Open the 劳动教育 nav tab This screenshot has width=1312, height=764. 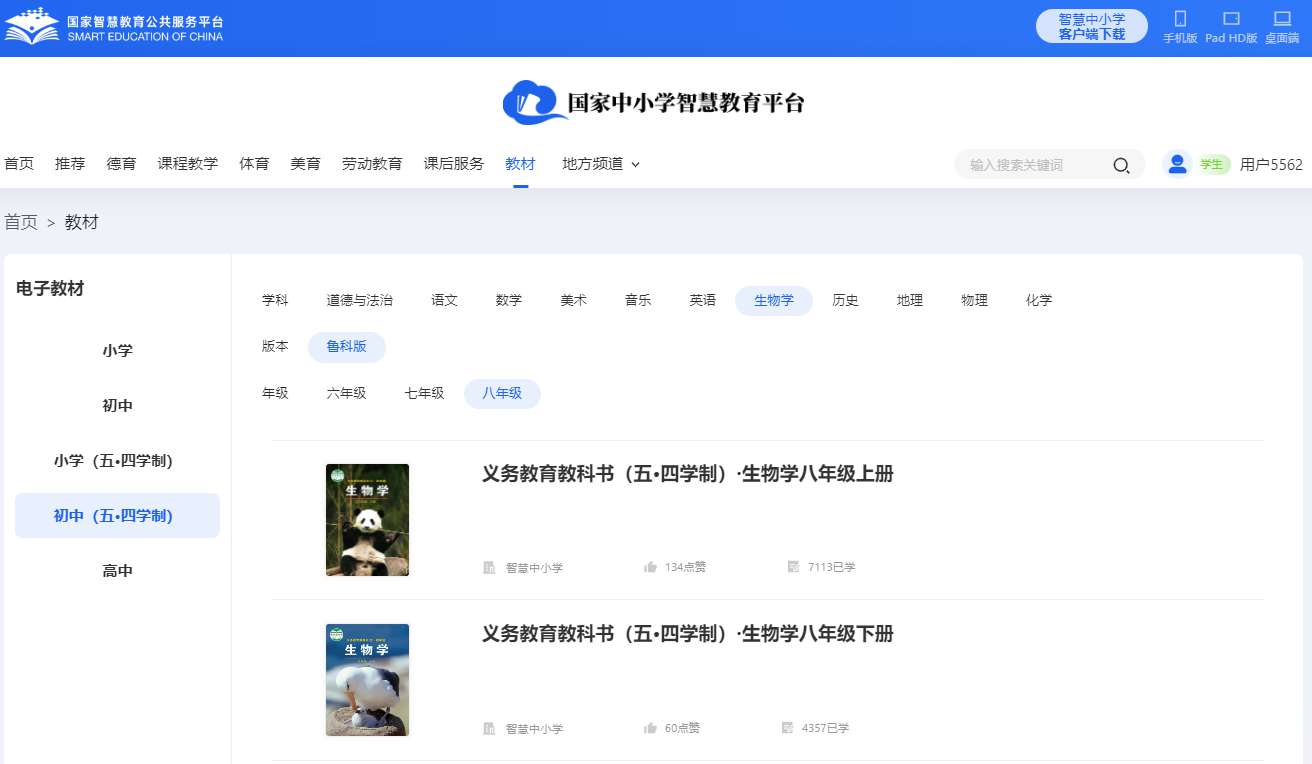372,164
